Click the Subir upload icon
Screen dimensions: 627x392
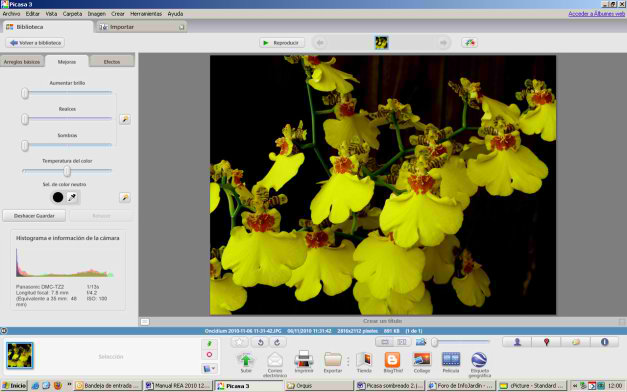pyautogui.click(x=246, y=360)
